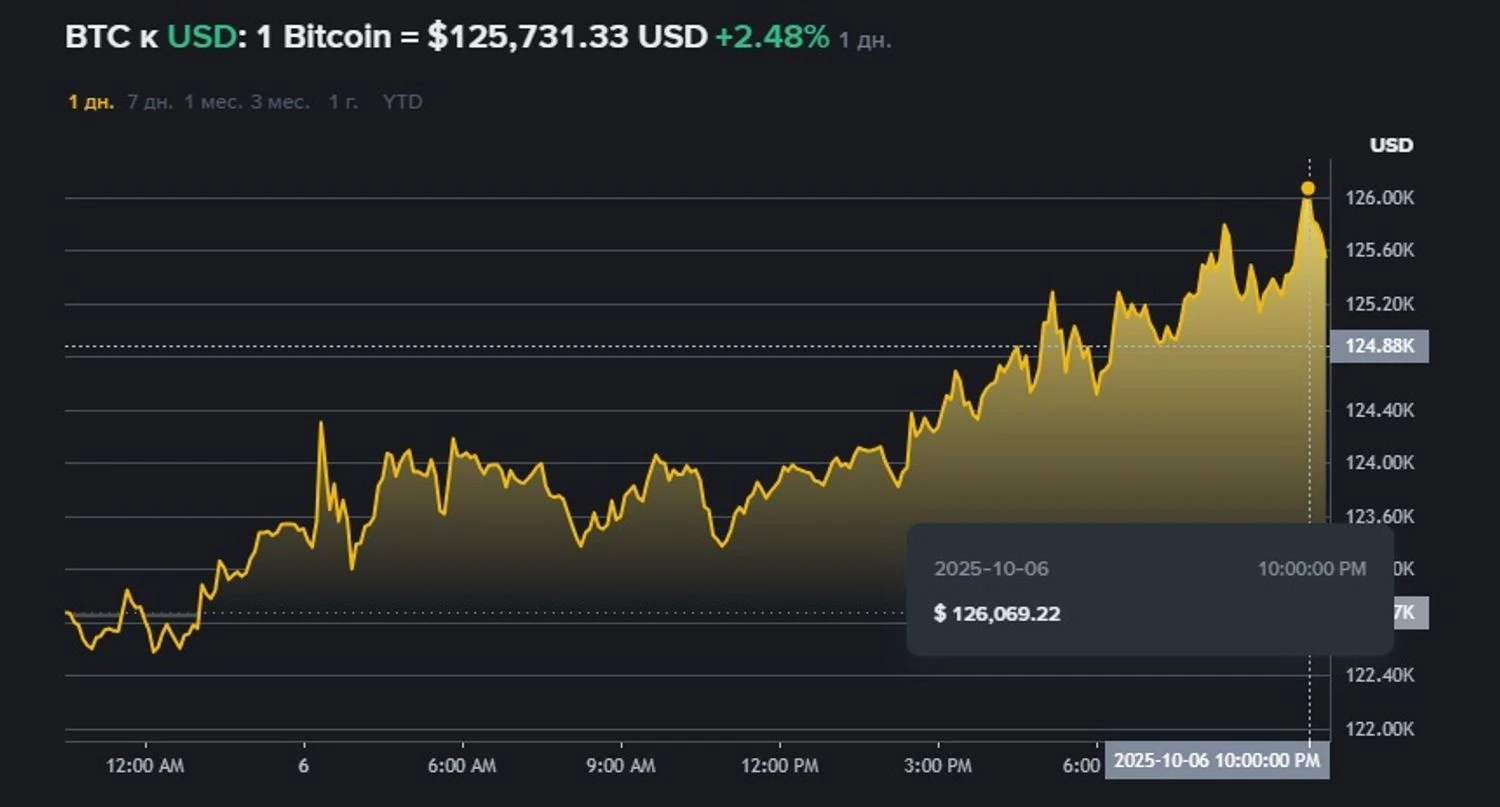Screen dimensions: 1500x807
Task: Click the 9:00 AM time axis label
Action: 621,766
